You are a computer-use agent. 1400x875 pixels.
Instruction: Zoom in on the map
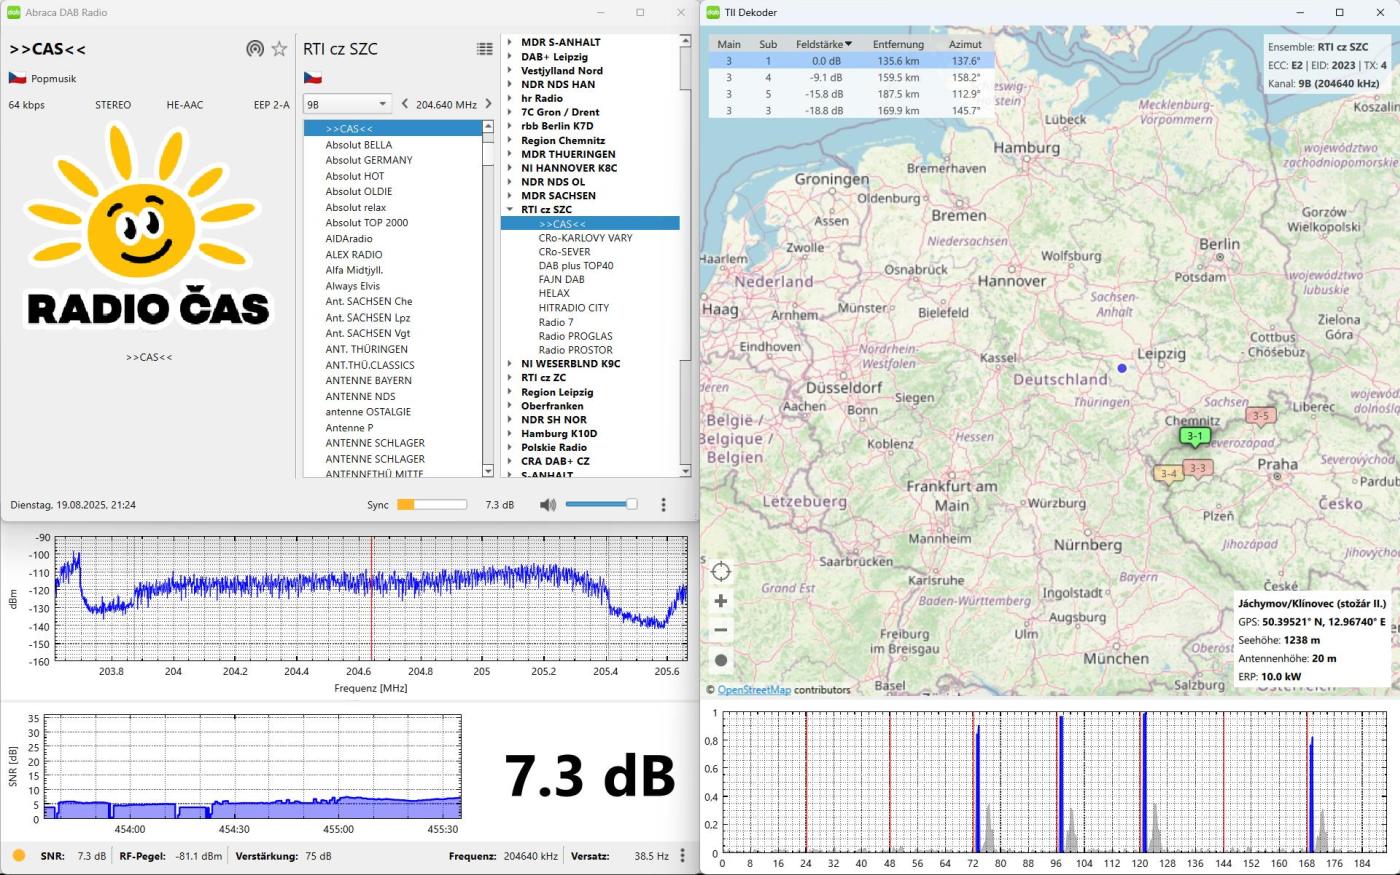pyautogui.click(x=721, y=601)
